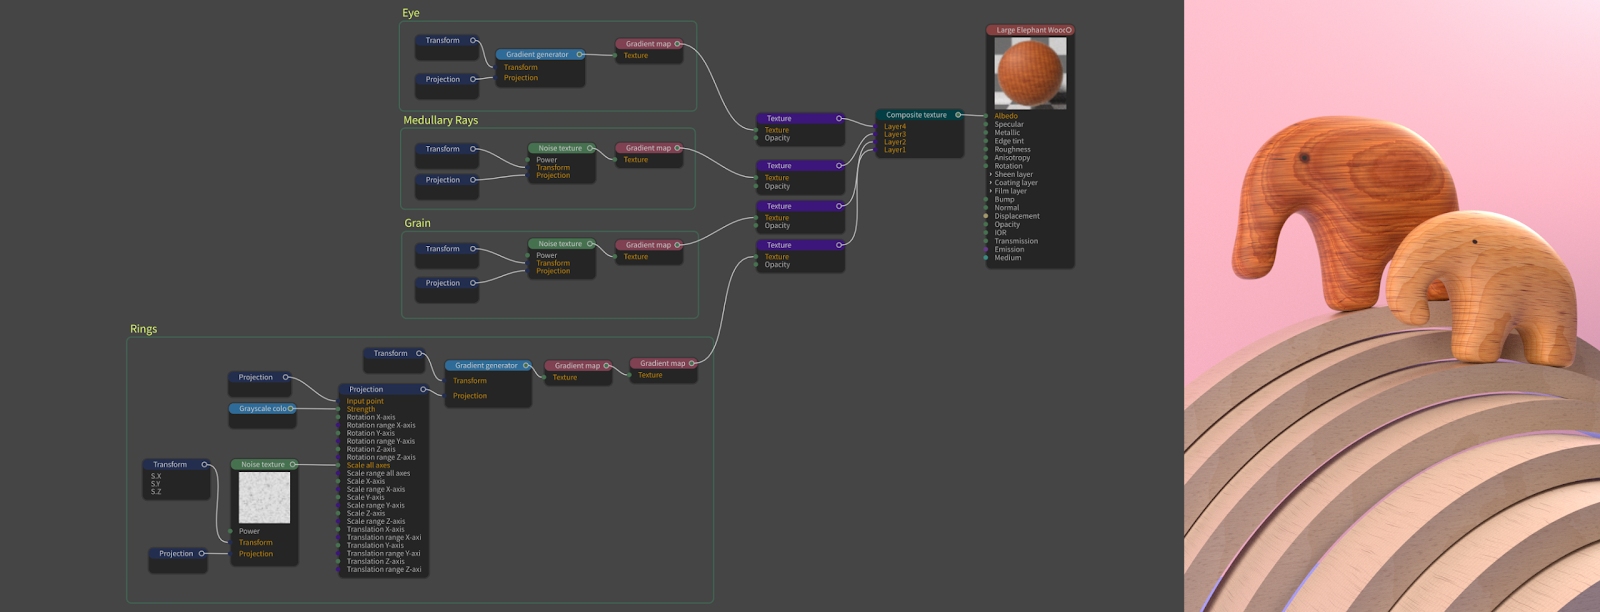The height and width of the screenshot is (612, 1600).
Task: Select the Rings group label
Action: (143, 329)
